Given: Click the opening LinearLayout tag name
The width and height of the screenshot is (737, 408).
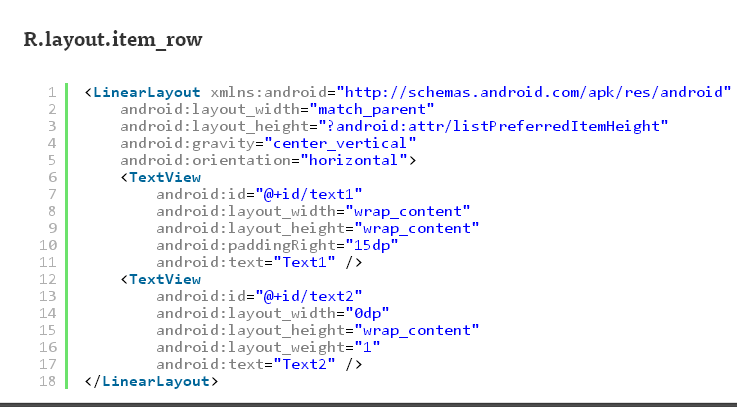Looking at the screenshot, I should click(x=147, y=92).
